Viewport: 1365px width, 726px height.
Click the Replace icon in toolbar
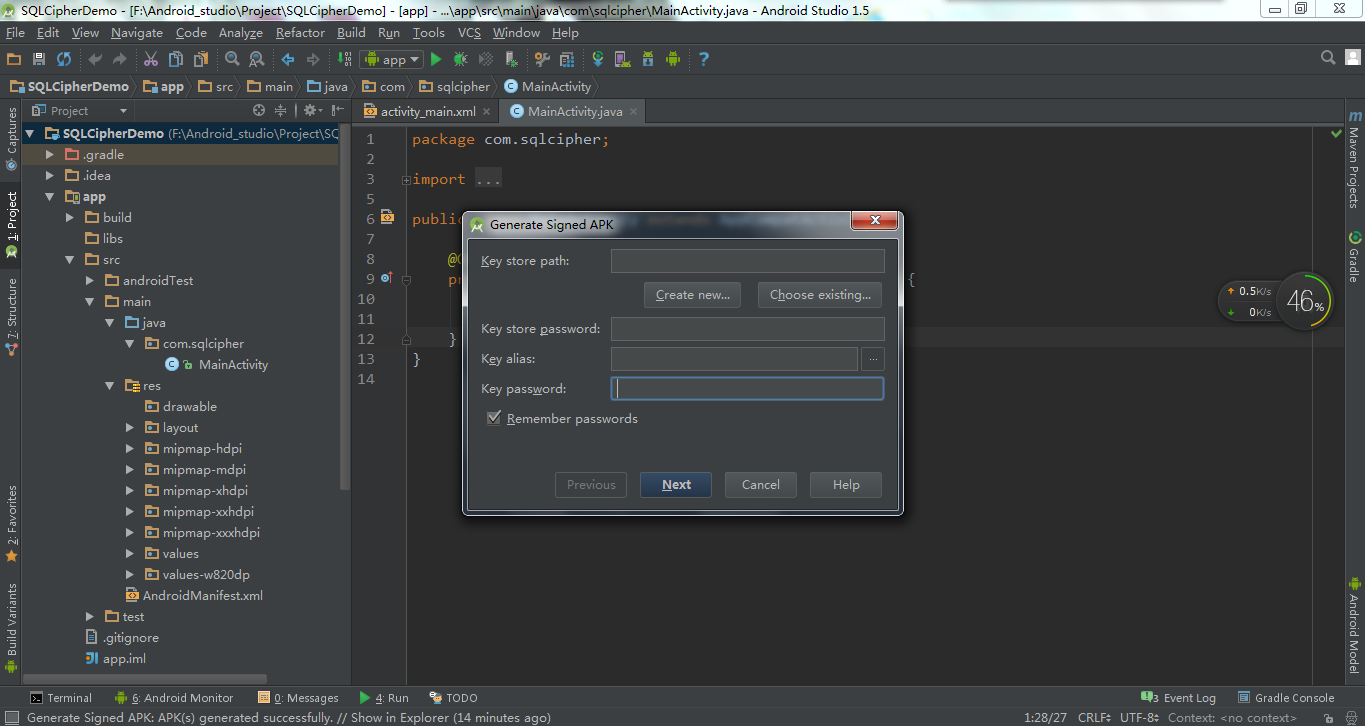pos(257,59)
